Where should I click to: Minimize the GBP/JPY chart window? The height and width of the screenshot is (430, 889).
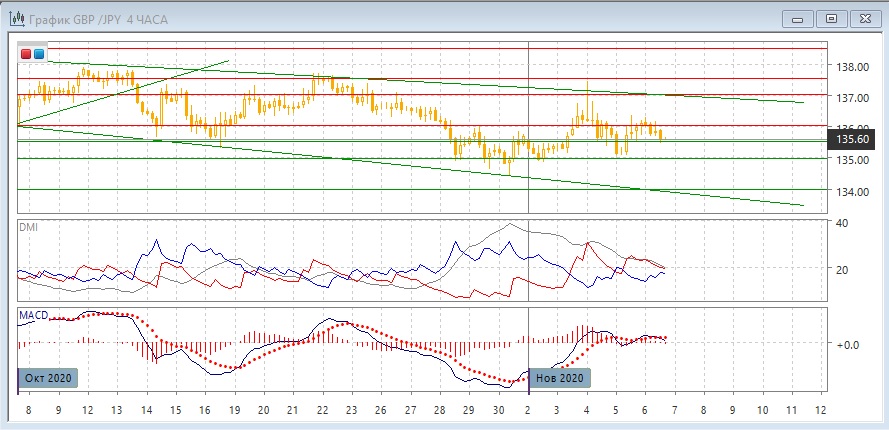(x=797, y=18)
